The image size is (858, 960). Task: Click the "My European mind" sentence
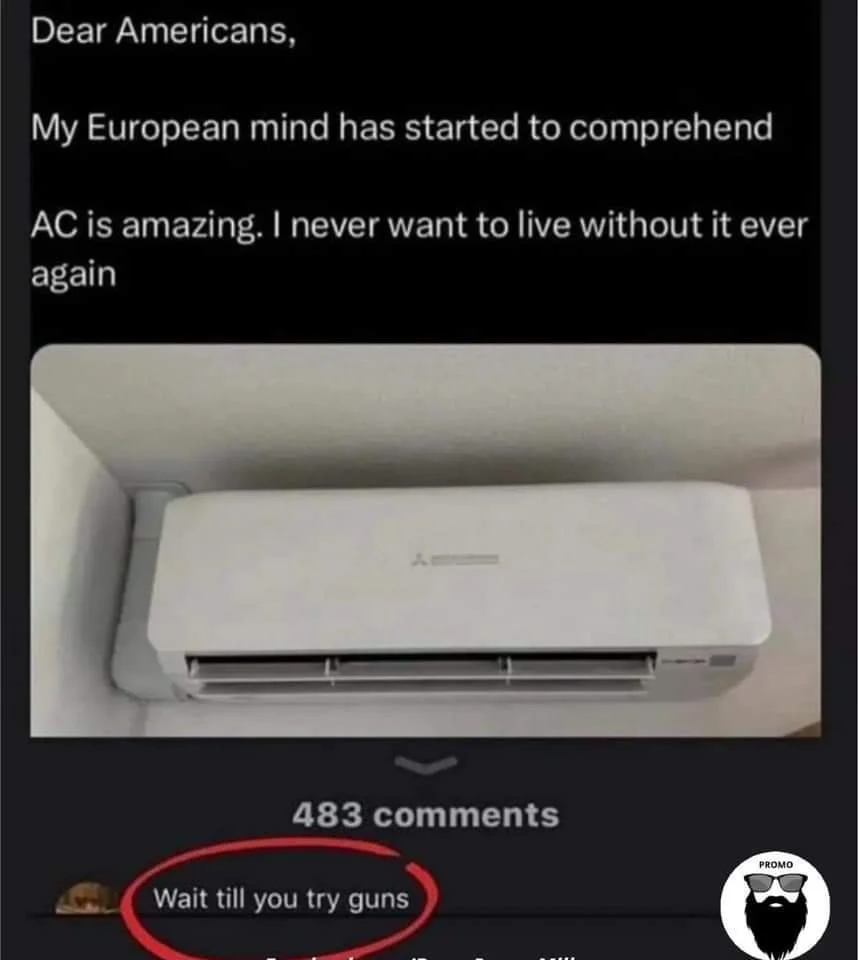point(402,127)
